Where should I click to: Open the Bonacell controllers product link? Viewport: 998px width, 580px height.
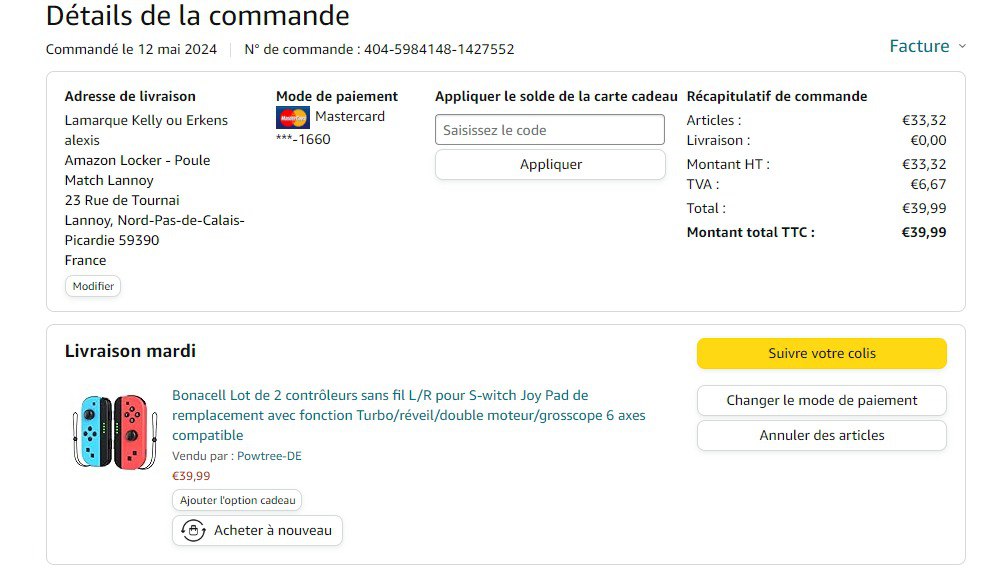click(x=408, y=415)
